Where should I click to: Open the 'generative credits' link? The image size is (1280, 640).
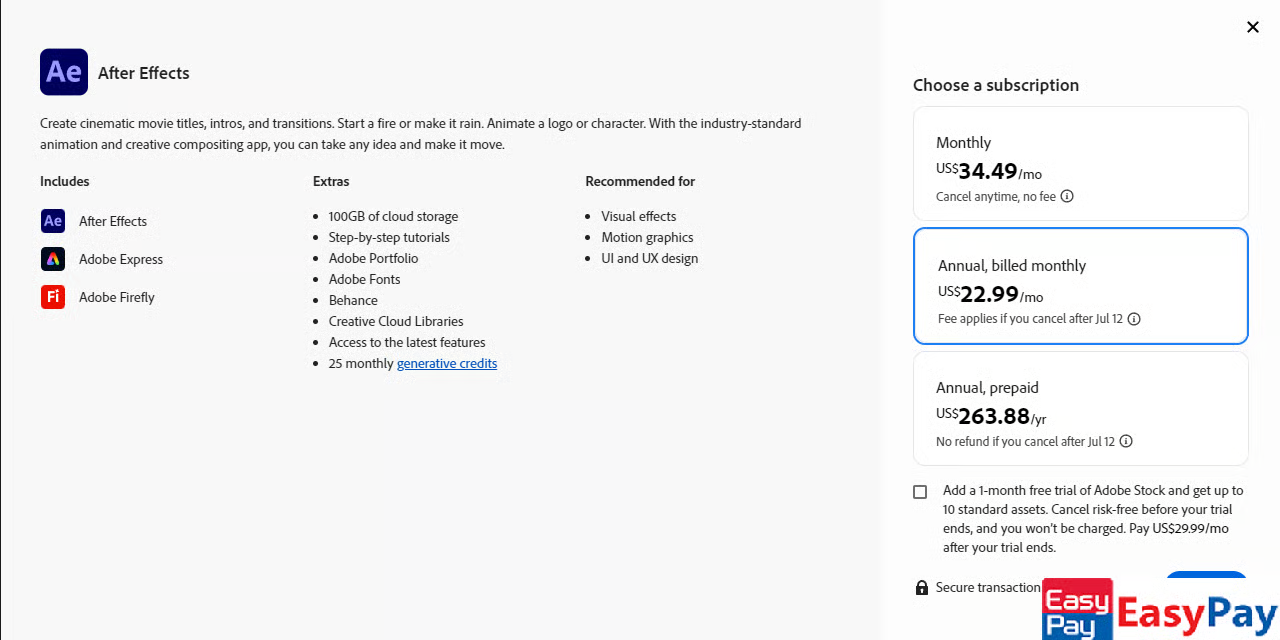(x=447, y=363)
